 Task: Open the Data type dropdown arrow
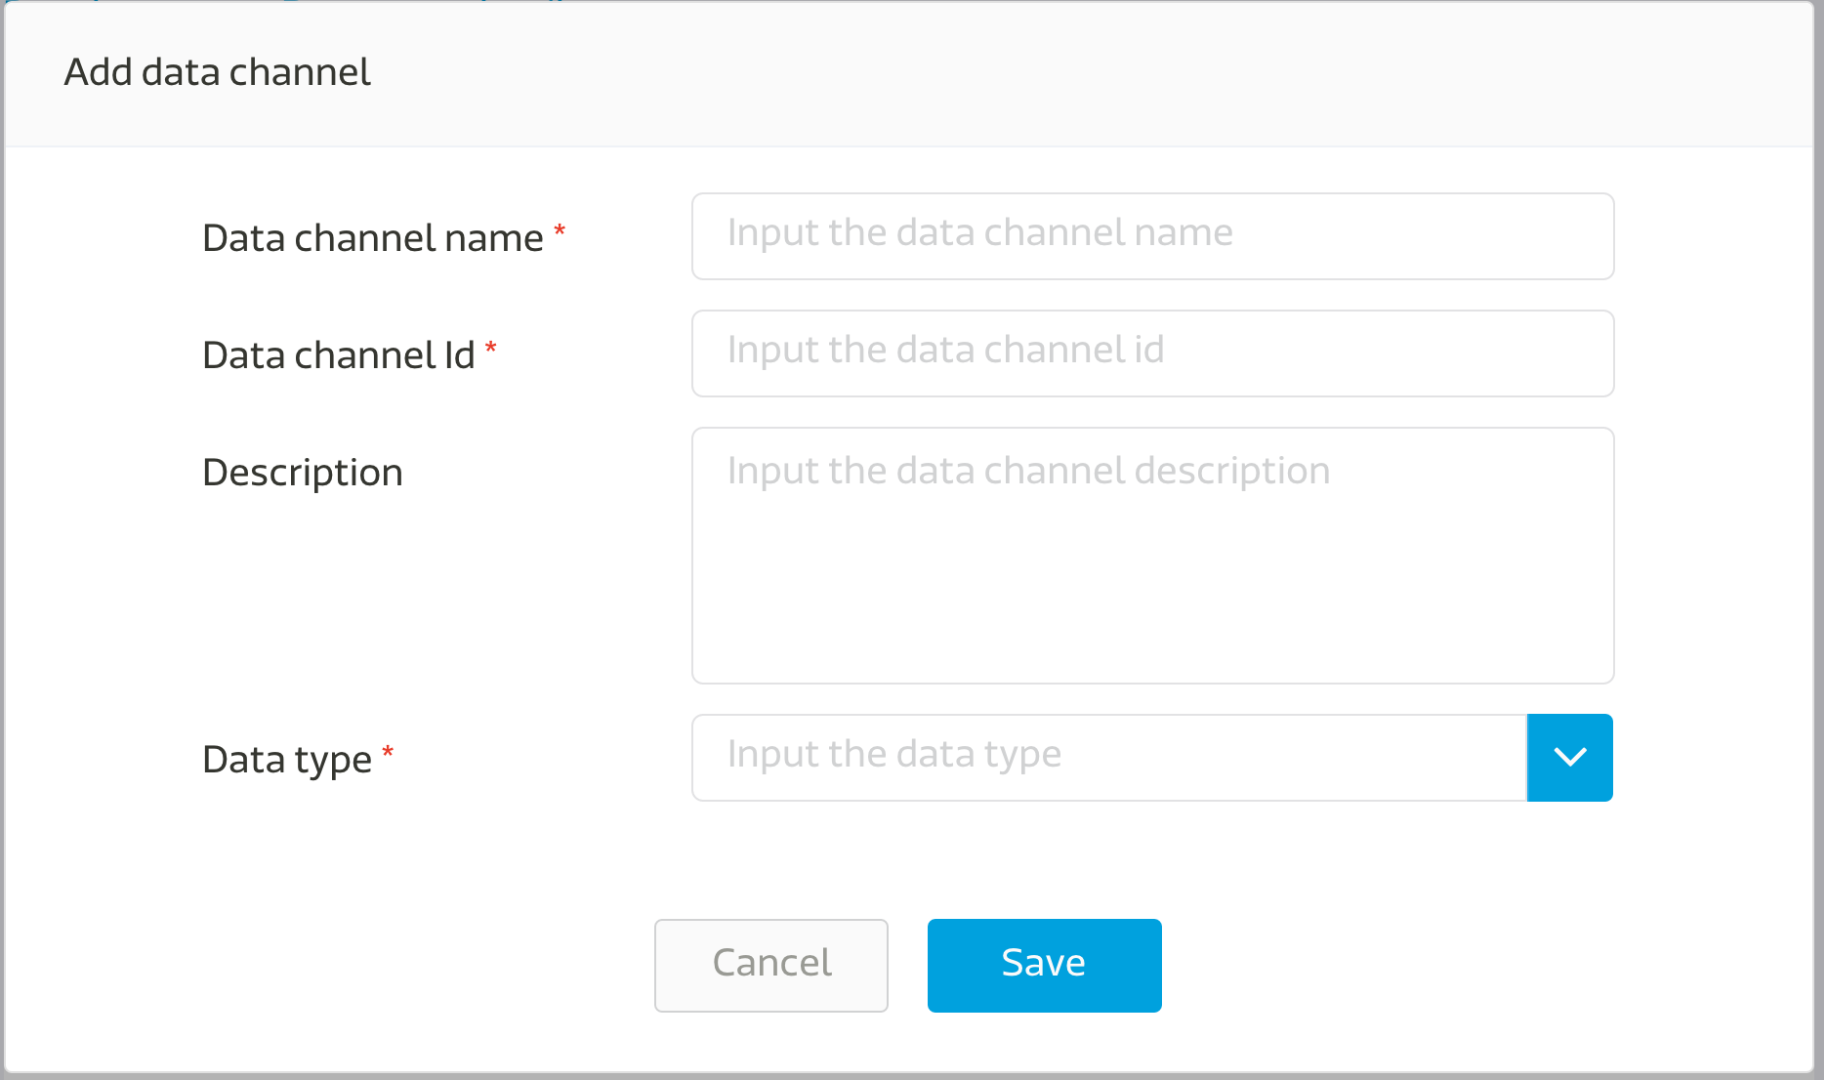(x=1569, y=757)
